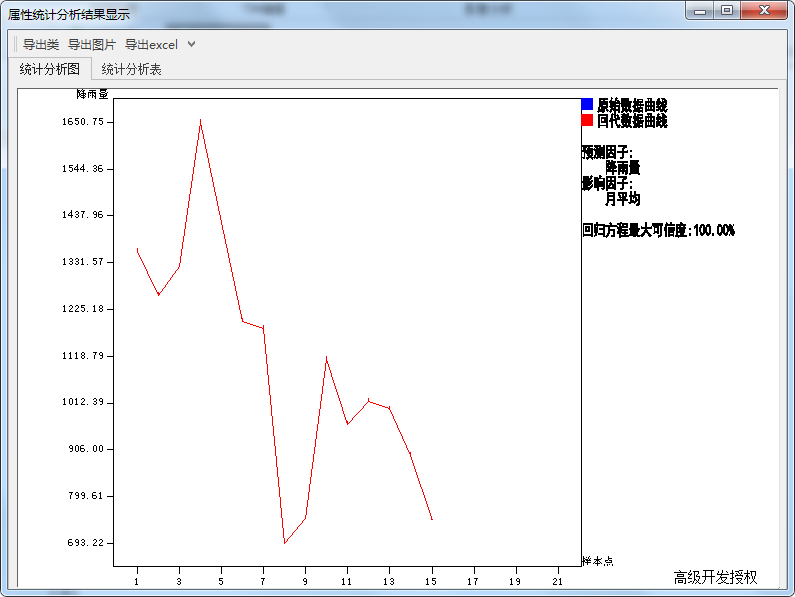795x597 pixels.
Task: Close the 属性统计分析结果显示 window
Action: coord(765,11)
